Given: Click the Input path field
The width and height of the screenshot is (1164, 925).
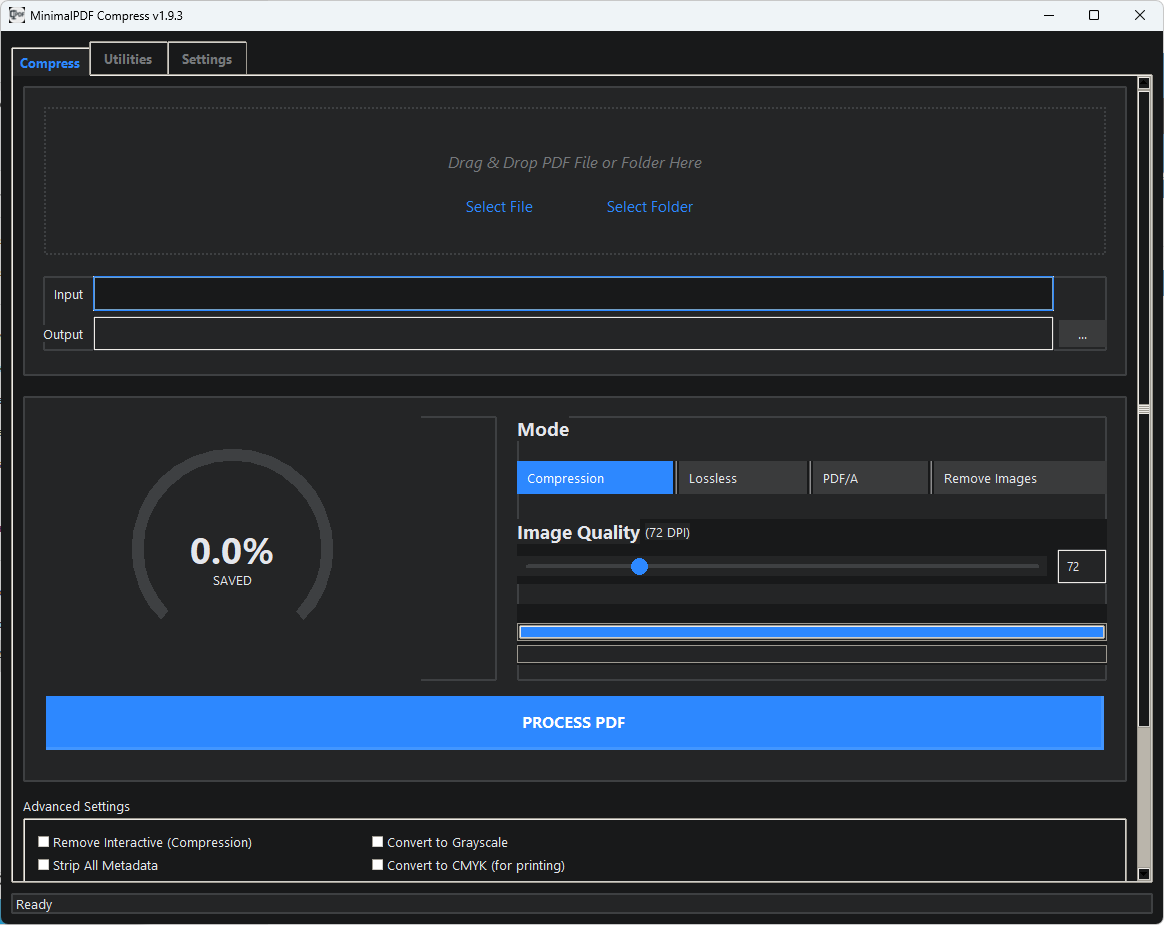Looking at the screenshot, I should [x=573, y=294].
